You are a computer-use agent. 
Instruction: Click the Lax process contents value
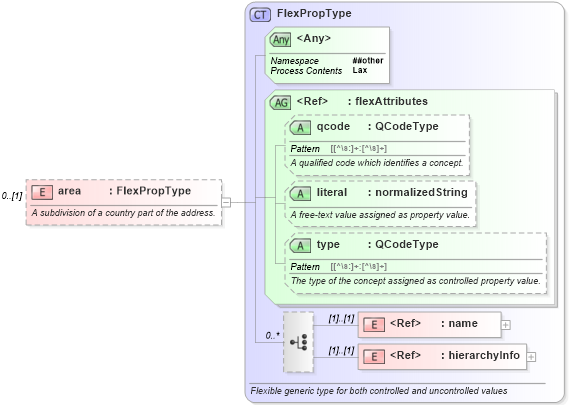click(360, 70)
